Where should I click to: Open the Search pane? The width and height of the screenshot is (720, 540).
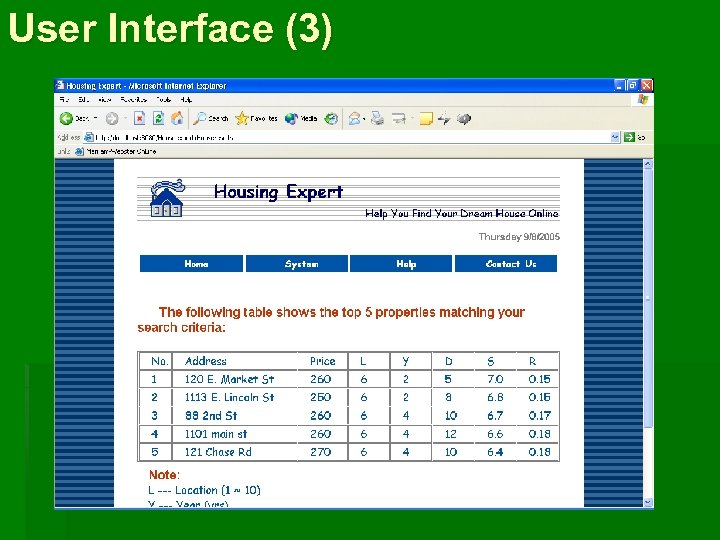pos(210,118)
